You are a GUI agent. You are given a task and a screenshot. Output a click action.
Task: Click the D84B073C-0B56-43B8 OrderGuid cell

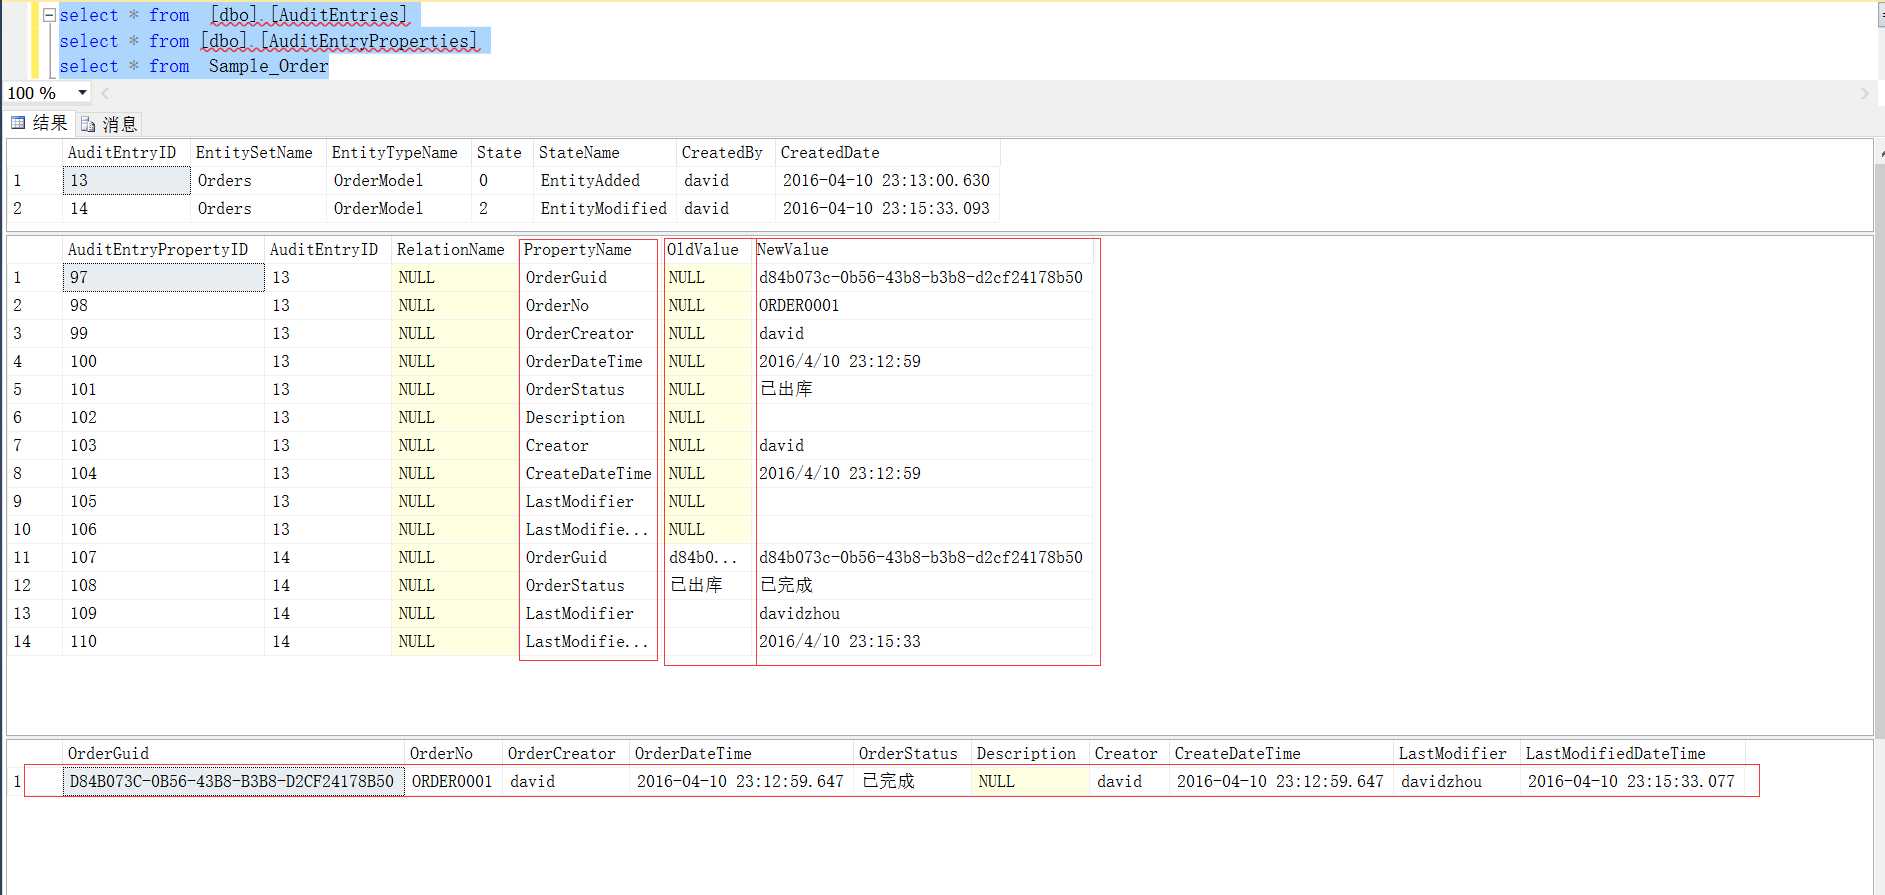point(234,782)
